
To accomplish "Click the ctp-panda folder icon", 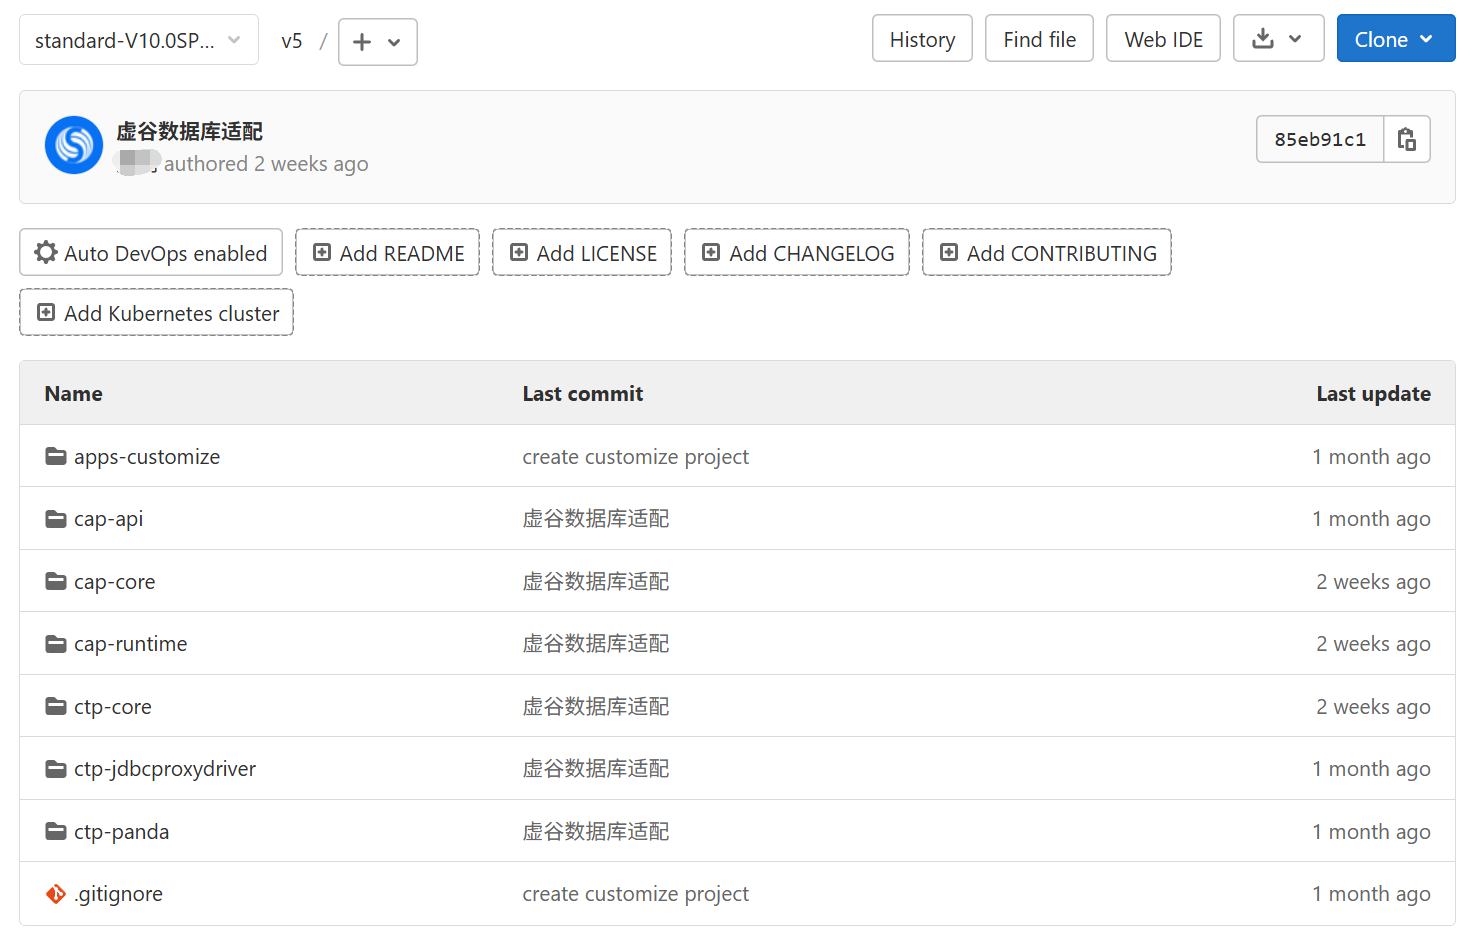I will [56, 832].
